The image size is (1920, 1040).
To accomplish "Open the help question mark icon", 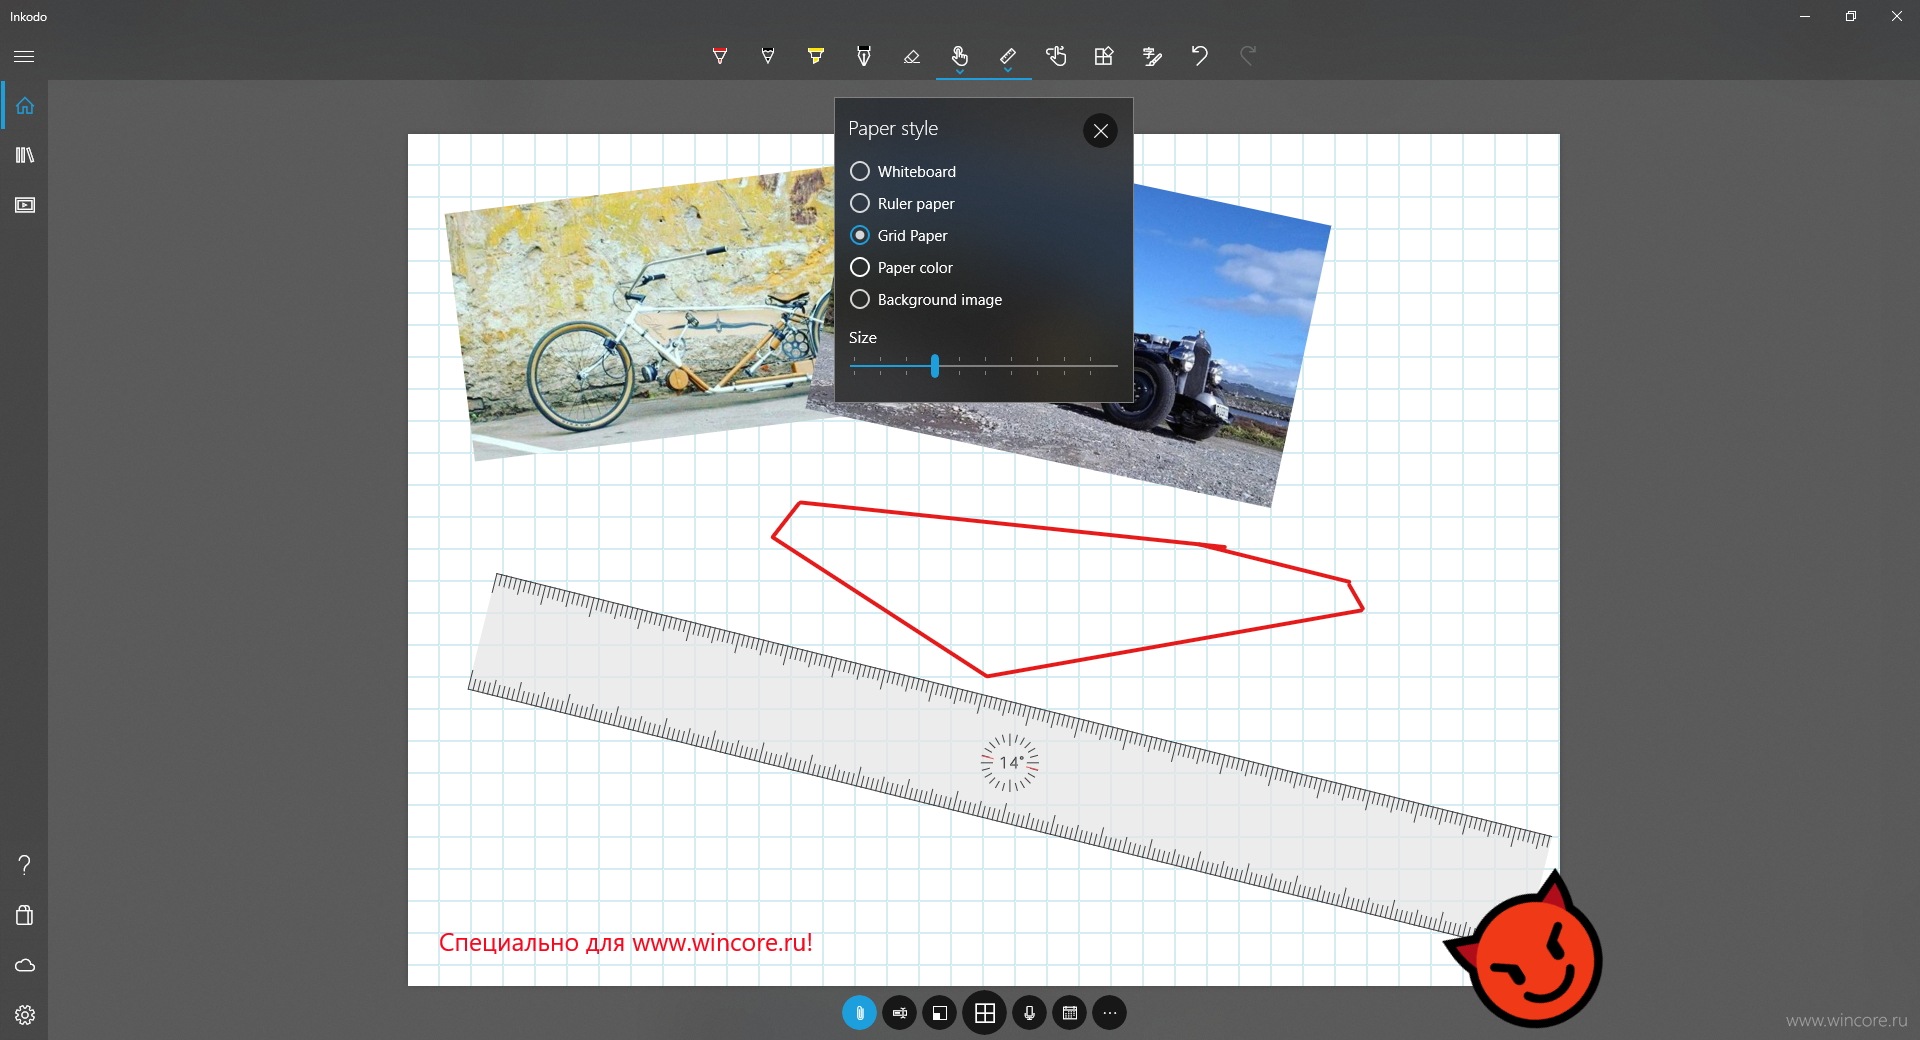I will pyautogui.click(x=25, y=865).
